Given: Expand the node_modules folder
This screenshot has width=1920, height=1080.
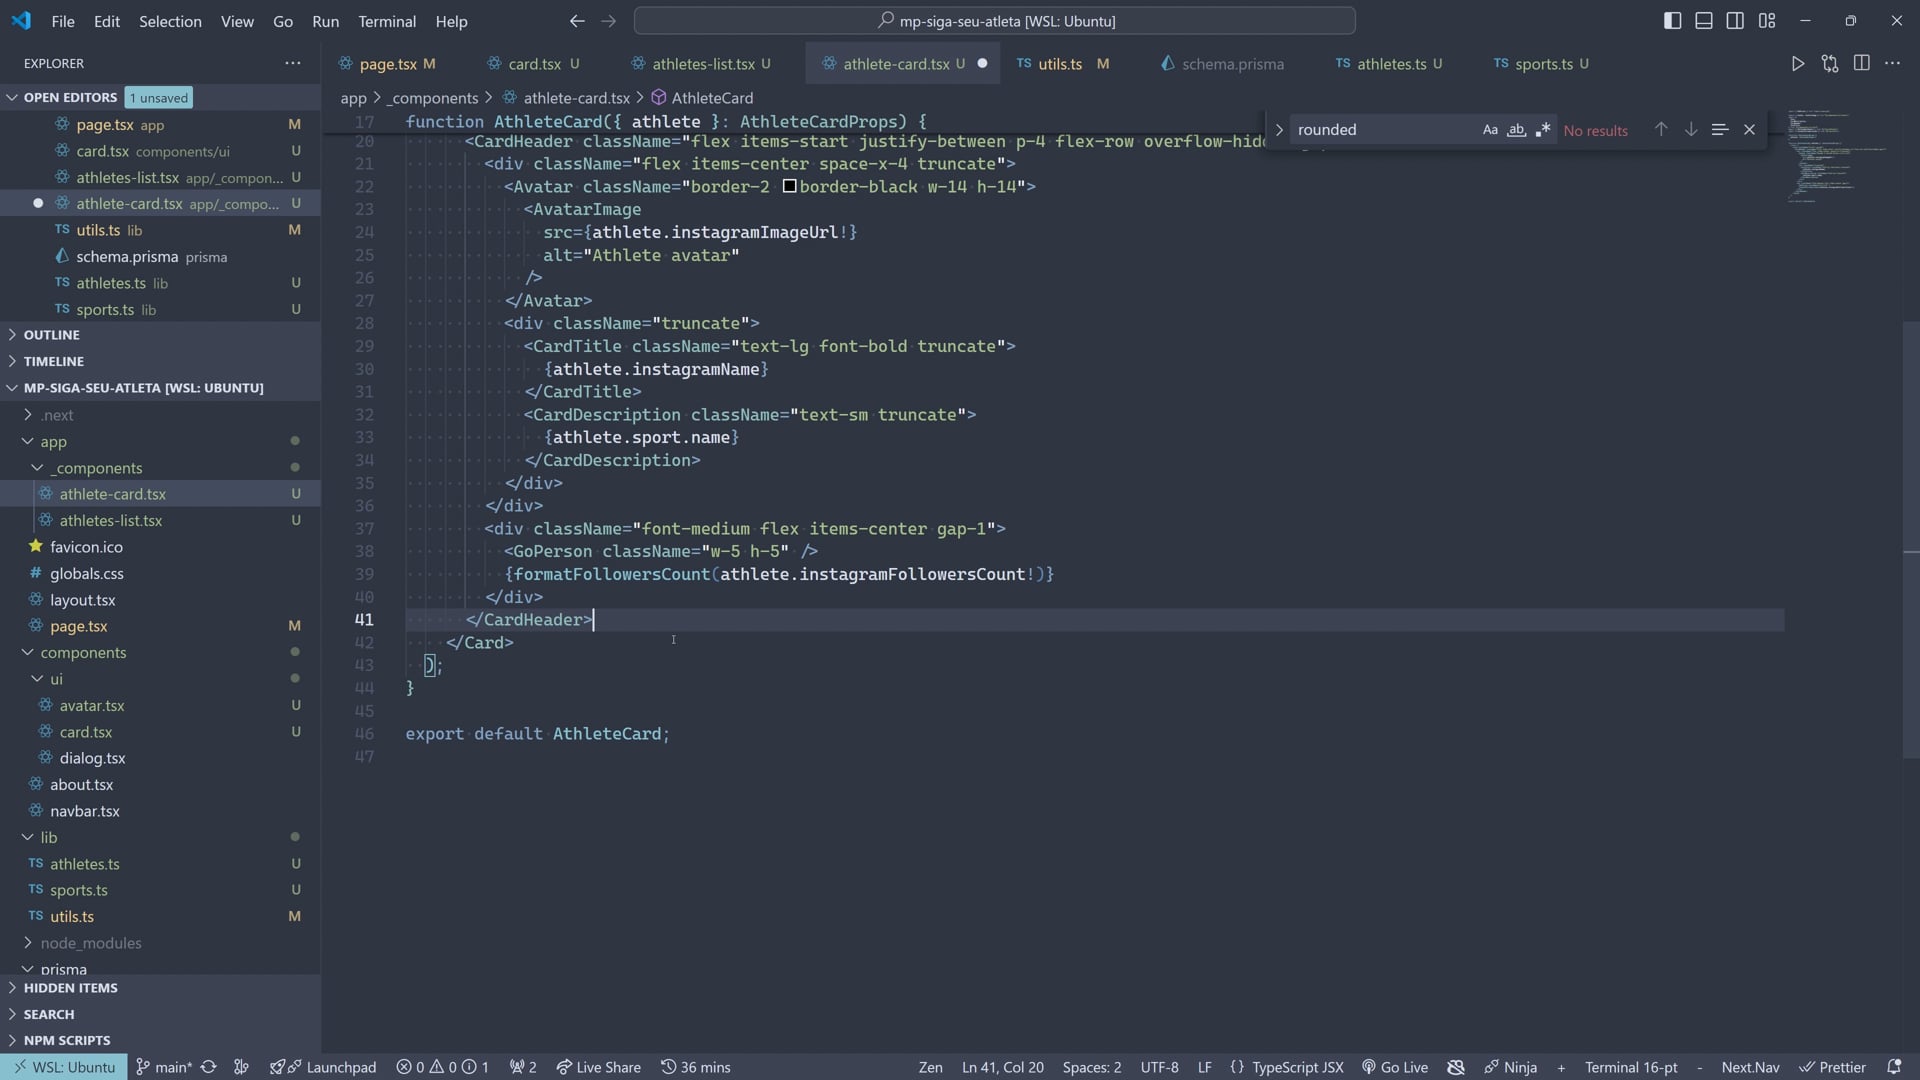Looking at the screenshot, I should [90, 943].
